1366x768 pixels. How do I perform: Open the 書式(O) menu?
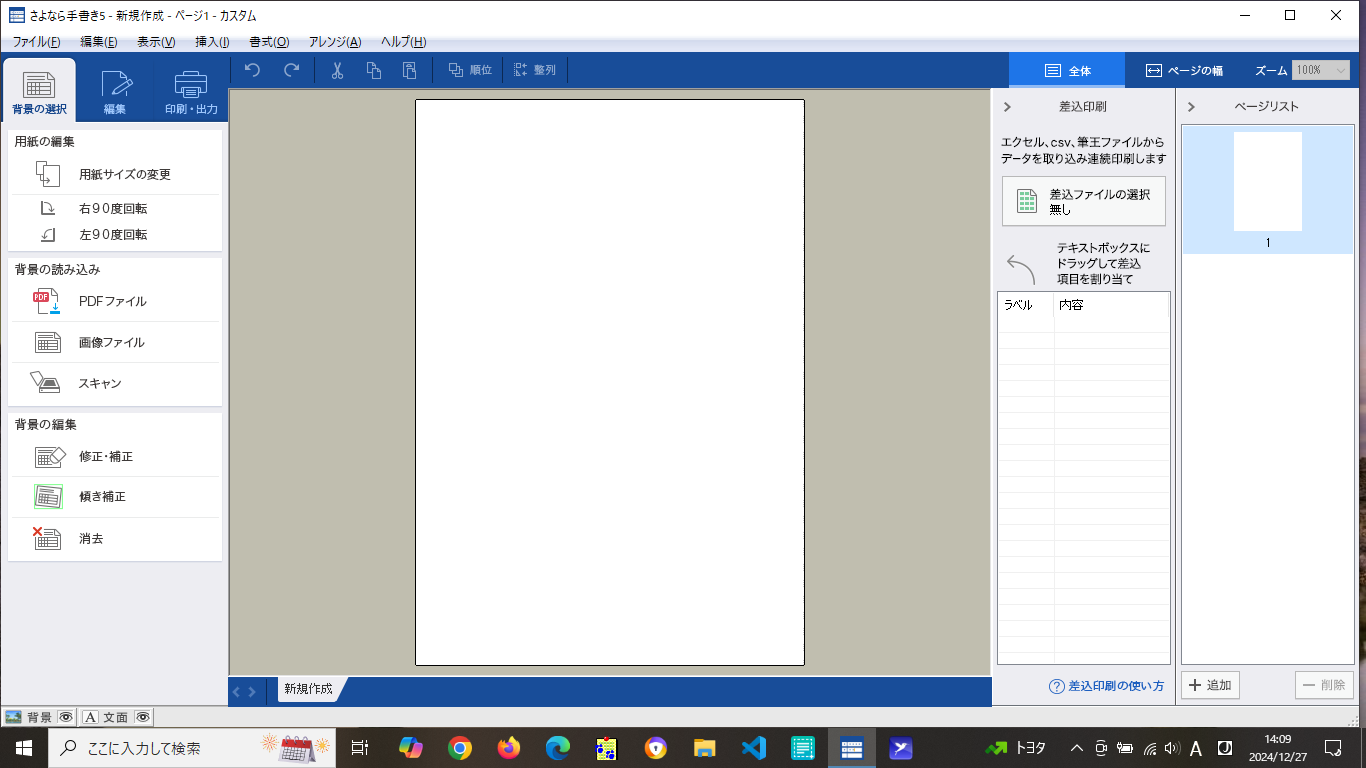[x=269, y=42]
